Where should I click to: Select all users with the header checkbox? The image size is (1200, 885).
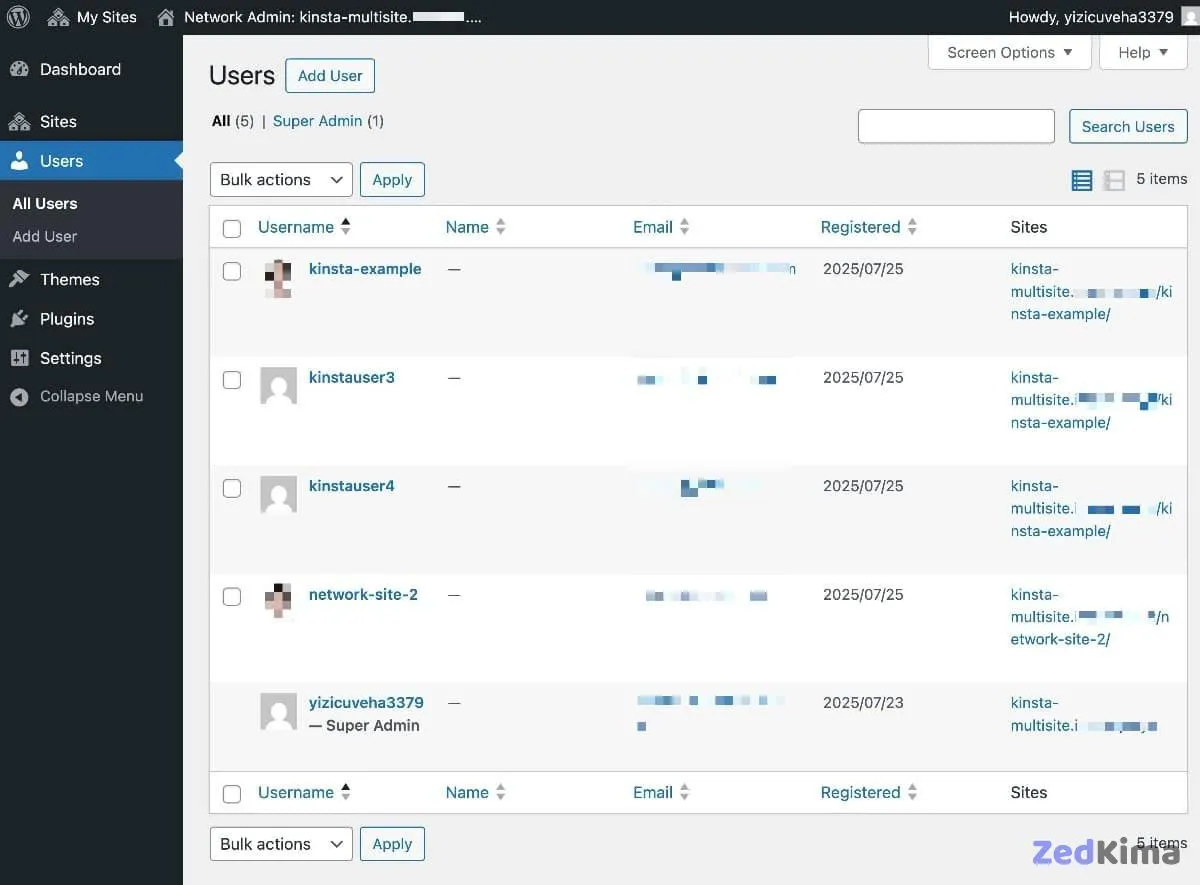tap(231, 228)
